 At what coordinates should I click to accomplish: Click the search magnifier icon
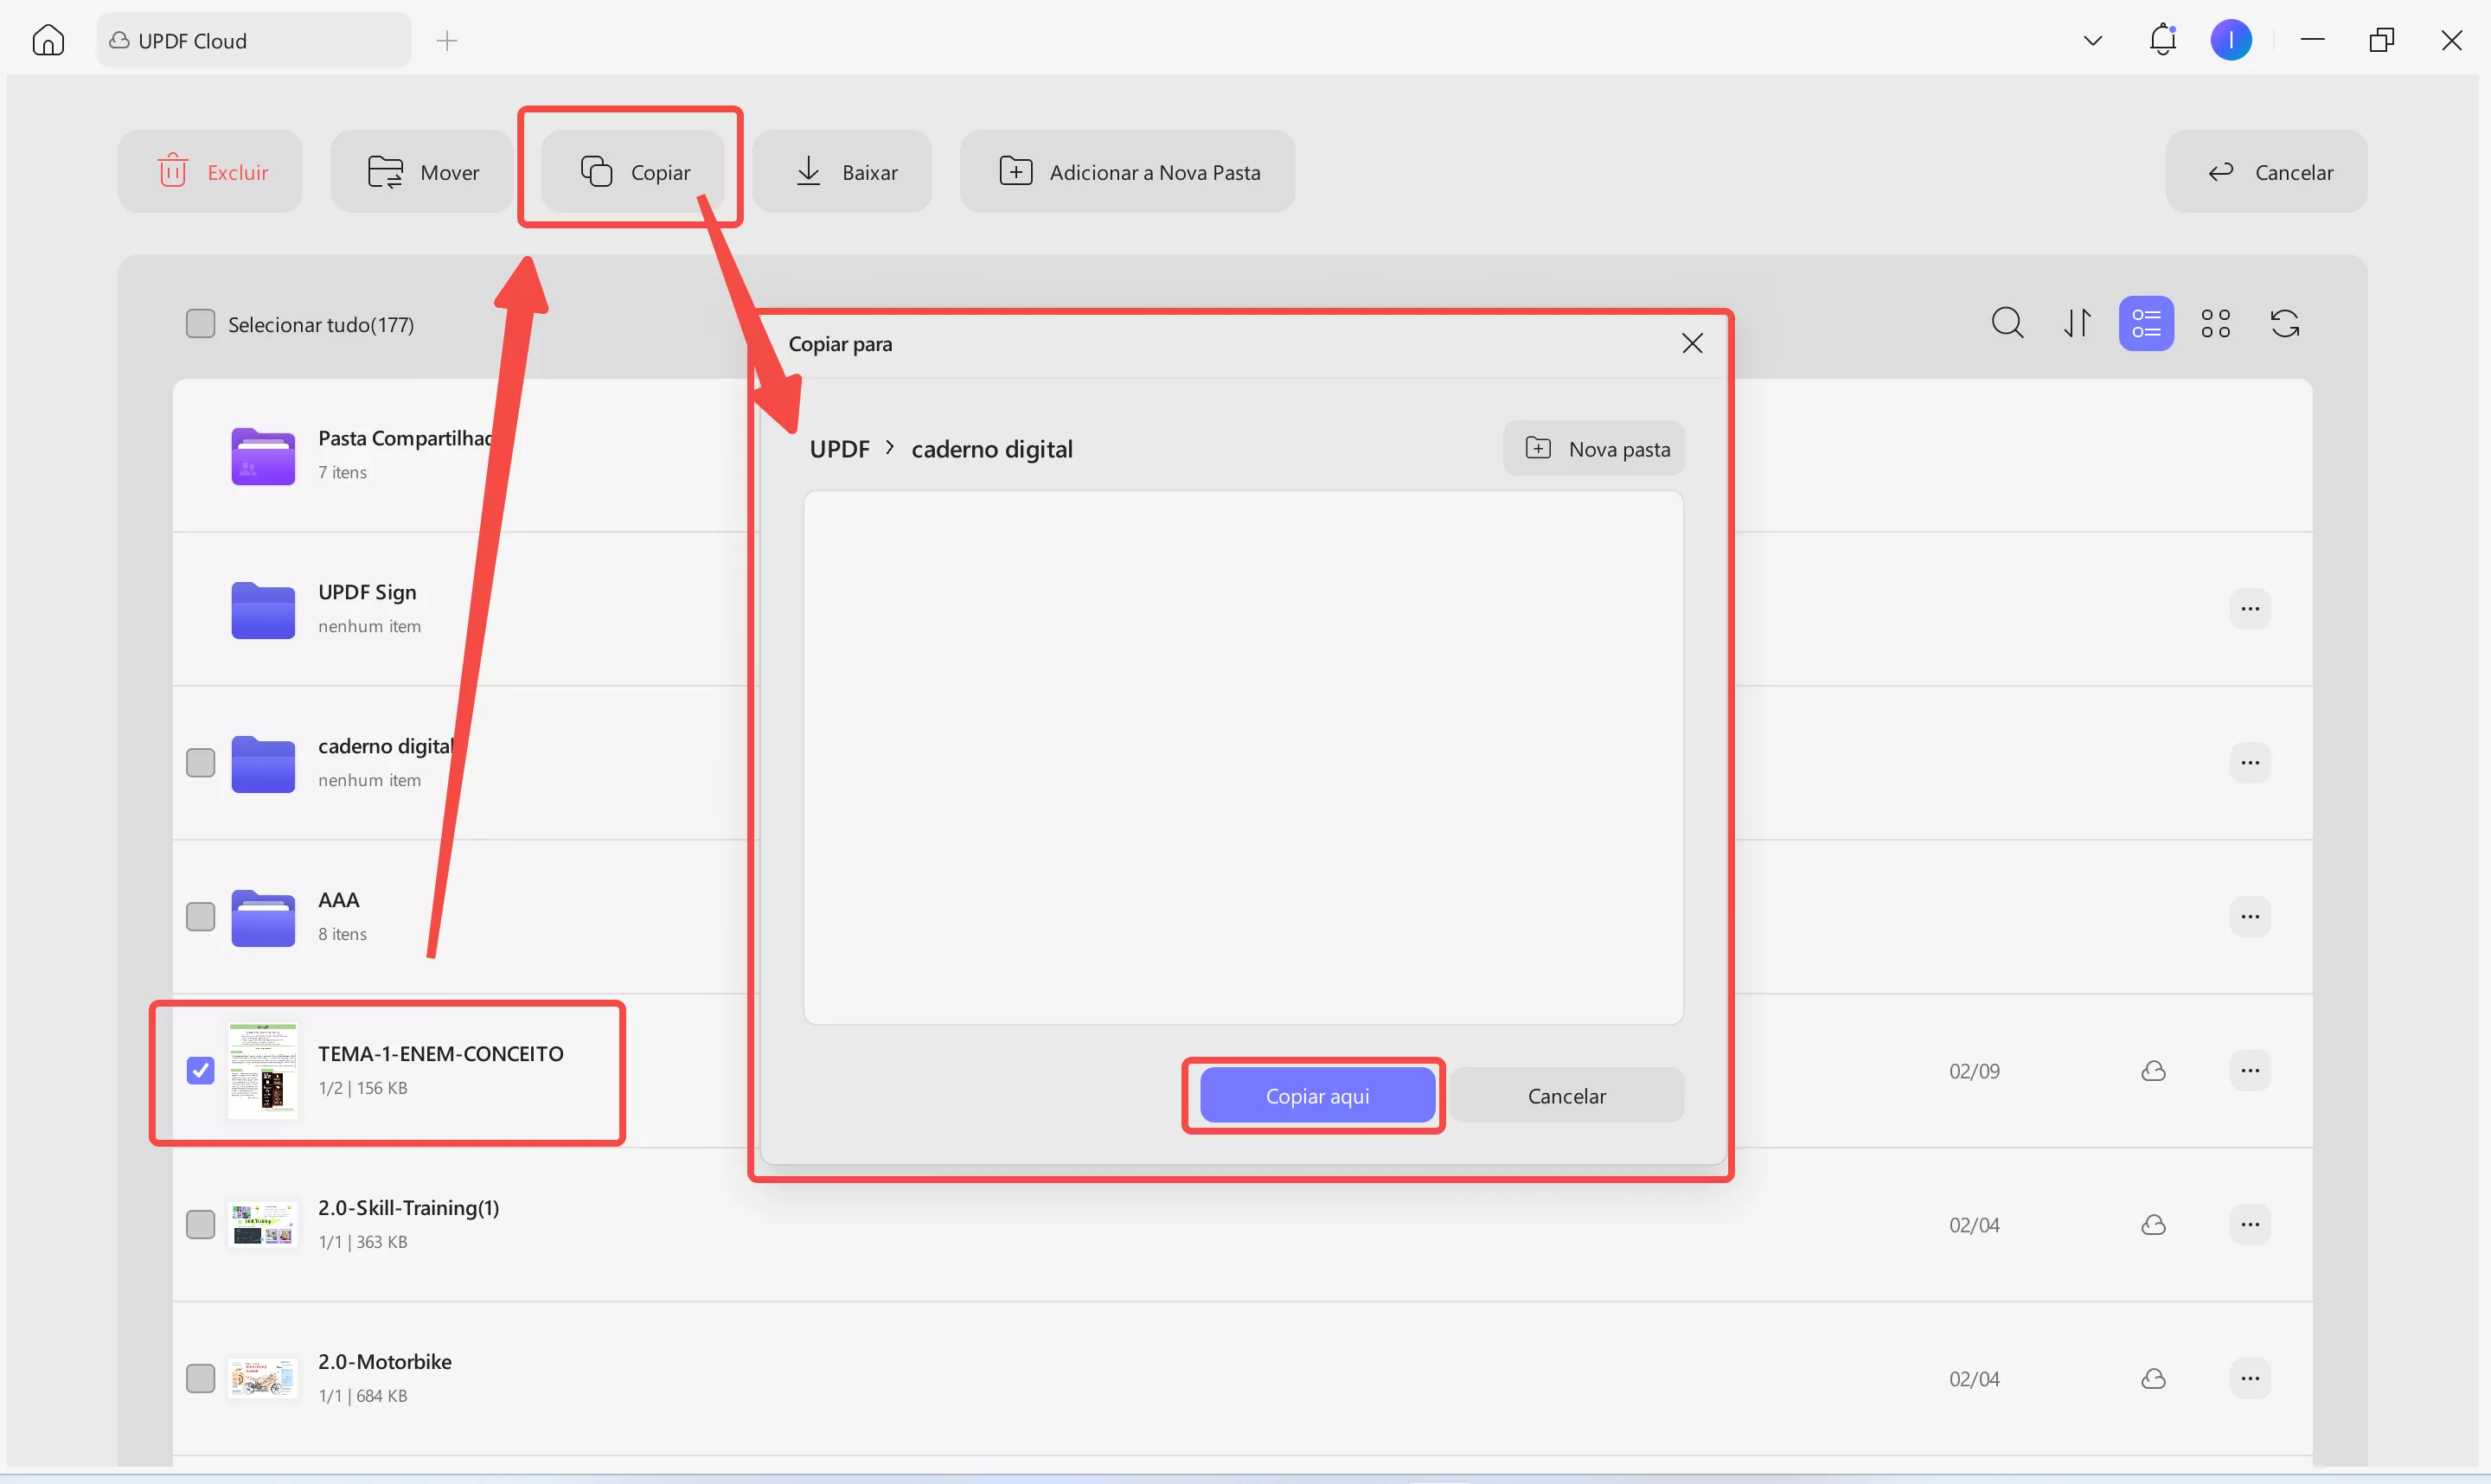2007,323
